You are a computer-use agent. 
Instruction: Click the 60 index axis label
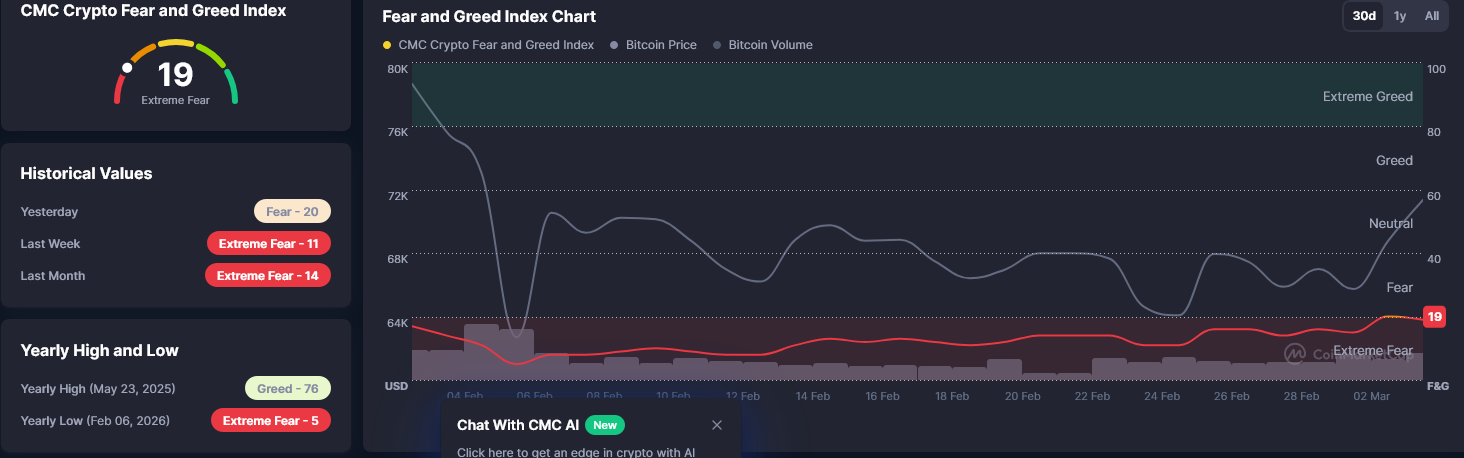tap(1434, 196)
